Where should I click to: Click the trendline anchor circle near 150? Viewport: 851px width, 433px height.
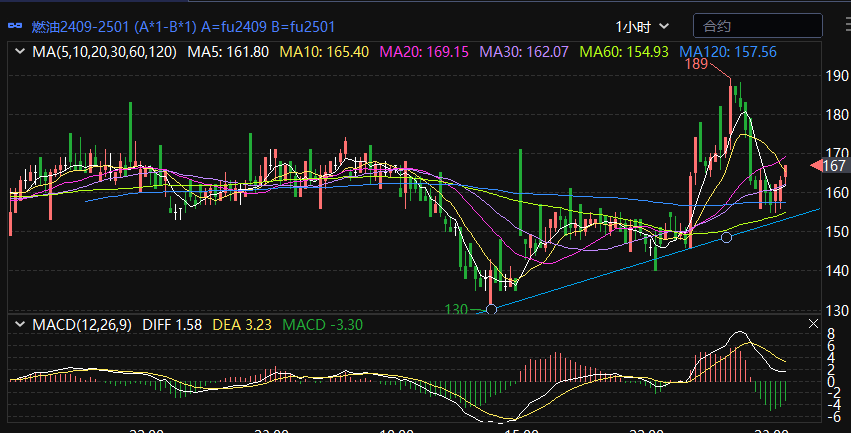[727, 237]
